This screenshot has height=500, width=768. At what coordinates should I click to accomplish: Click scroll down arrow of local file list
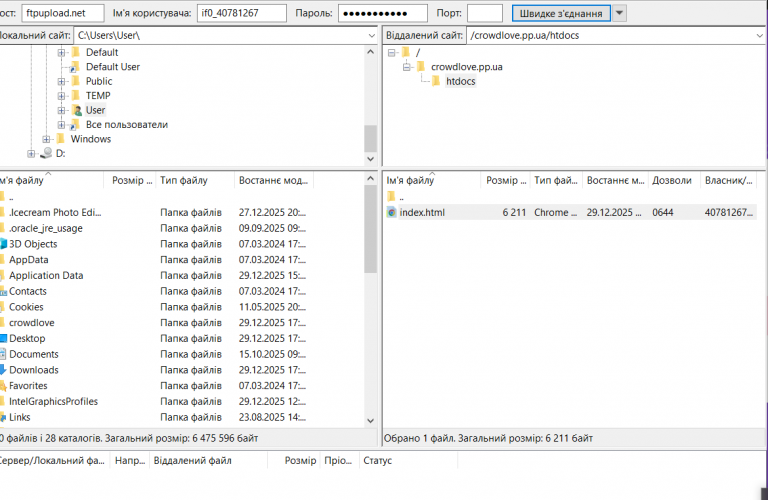tap(371, 421)
